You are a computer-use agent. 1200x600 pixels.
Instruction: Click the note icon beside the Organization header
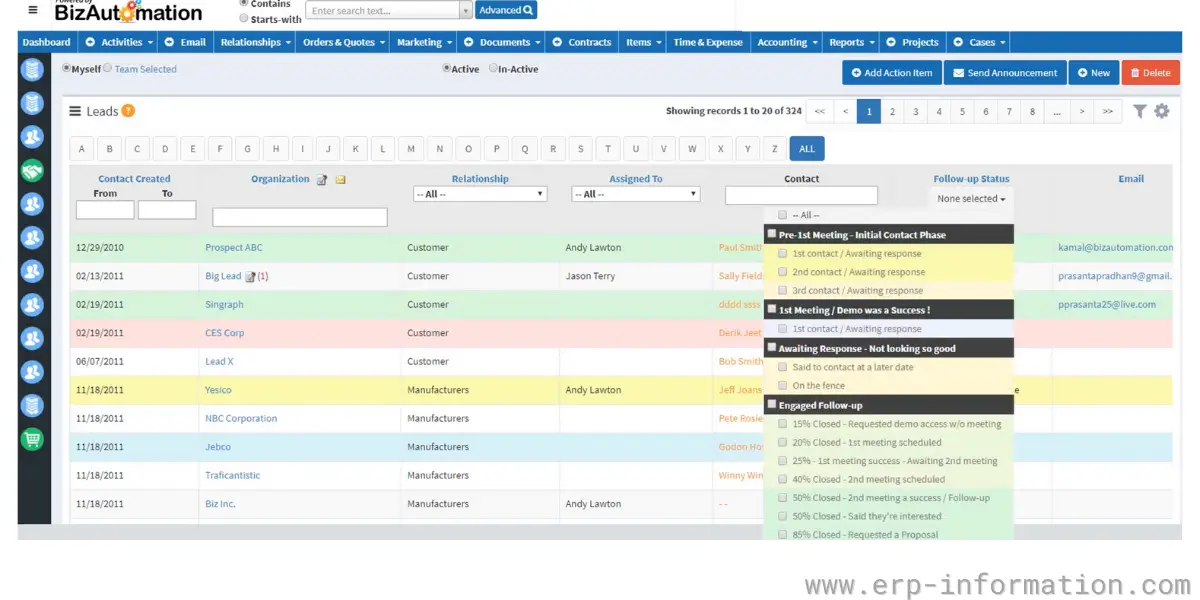[x=322, y=180]
